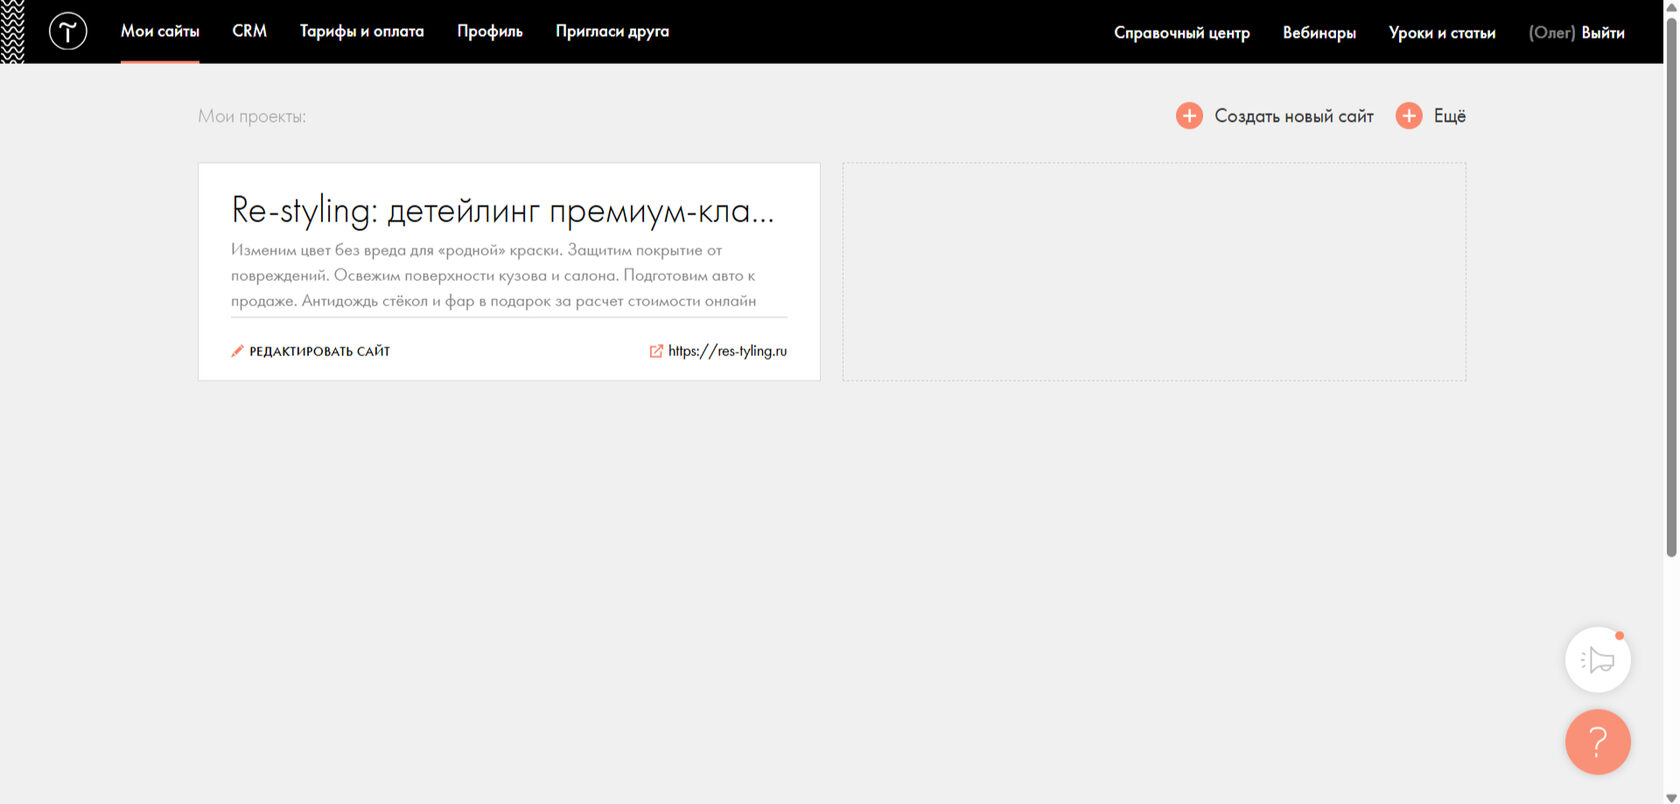Click the pencil icon on Re-styling card

pos(237,351)
